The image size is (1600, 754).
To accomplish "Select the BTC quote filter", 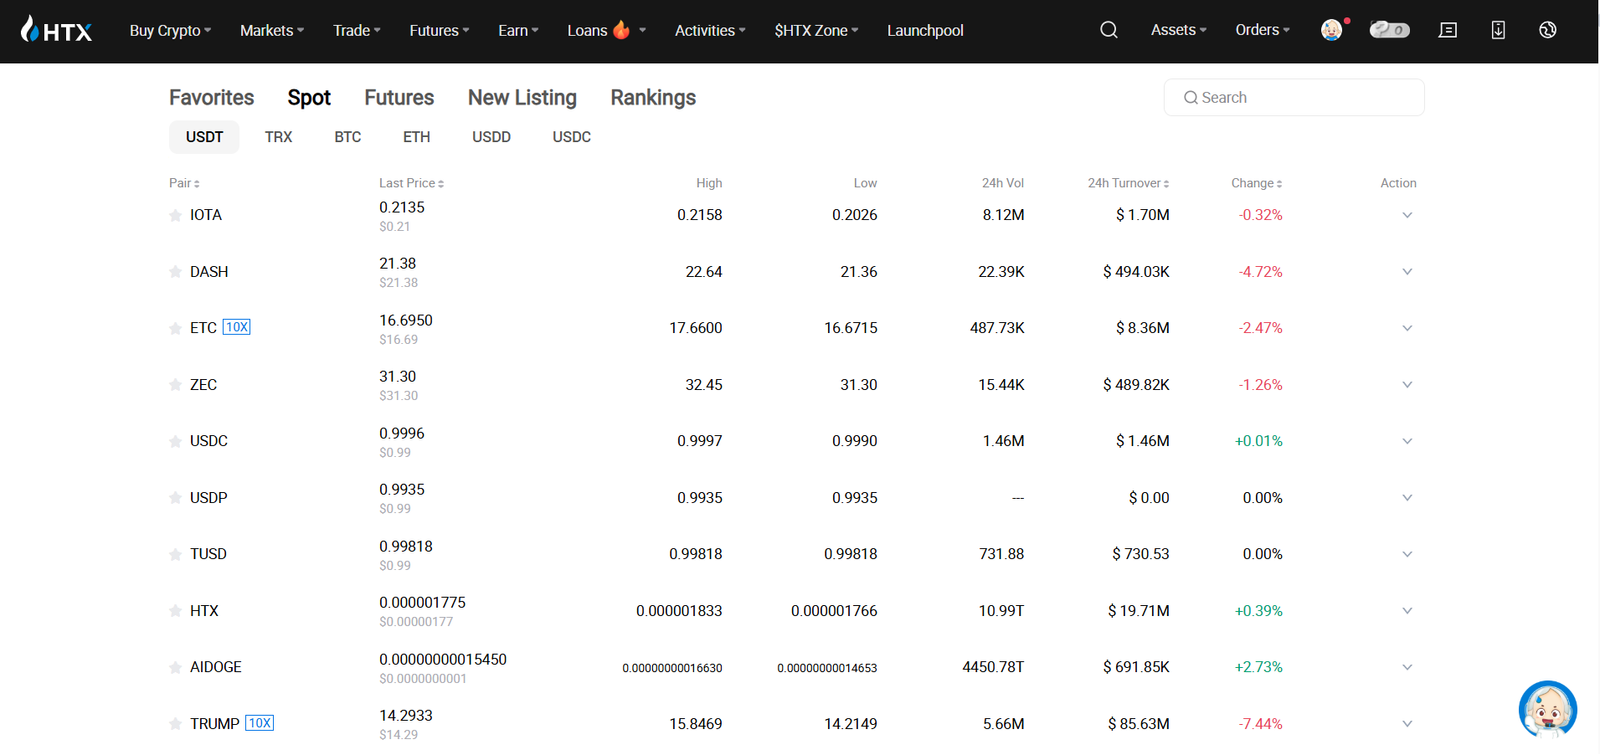I will (347, 137).
